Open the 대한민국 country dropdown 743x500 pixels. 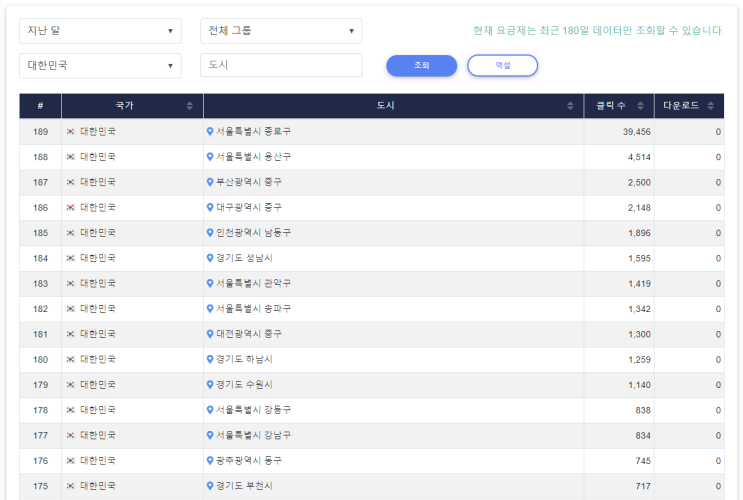(x=100, y=65)
